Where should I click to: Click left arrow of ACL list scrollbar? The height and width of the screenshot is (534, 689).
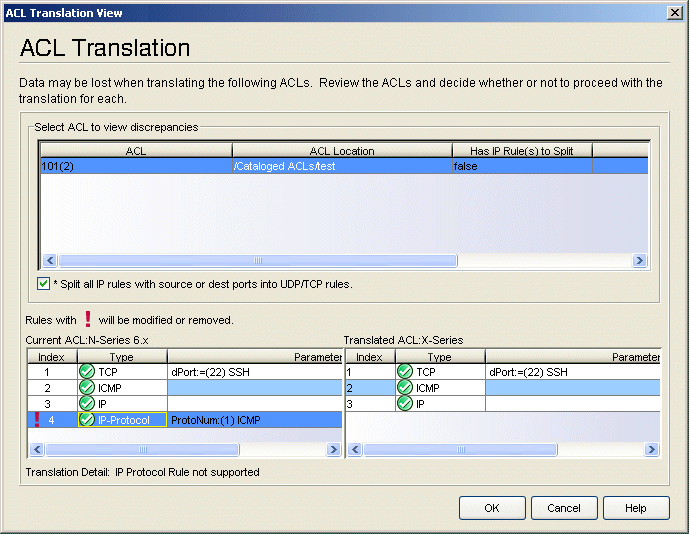[50, 260]
